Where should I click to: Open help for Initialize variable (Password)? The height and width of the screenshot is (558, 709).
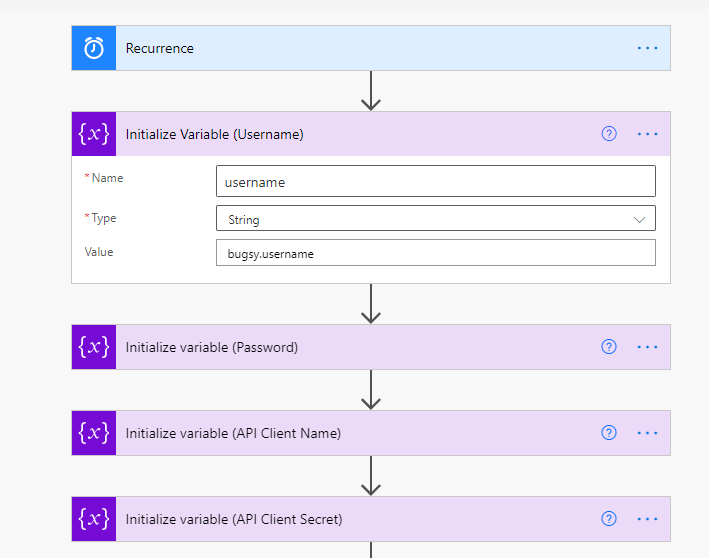pos(609,347)
